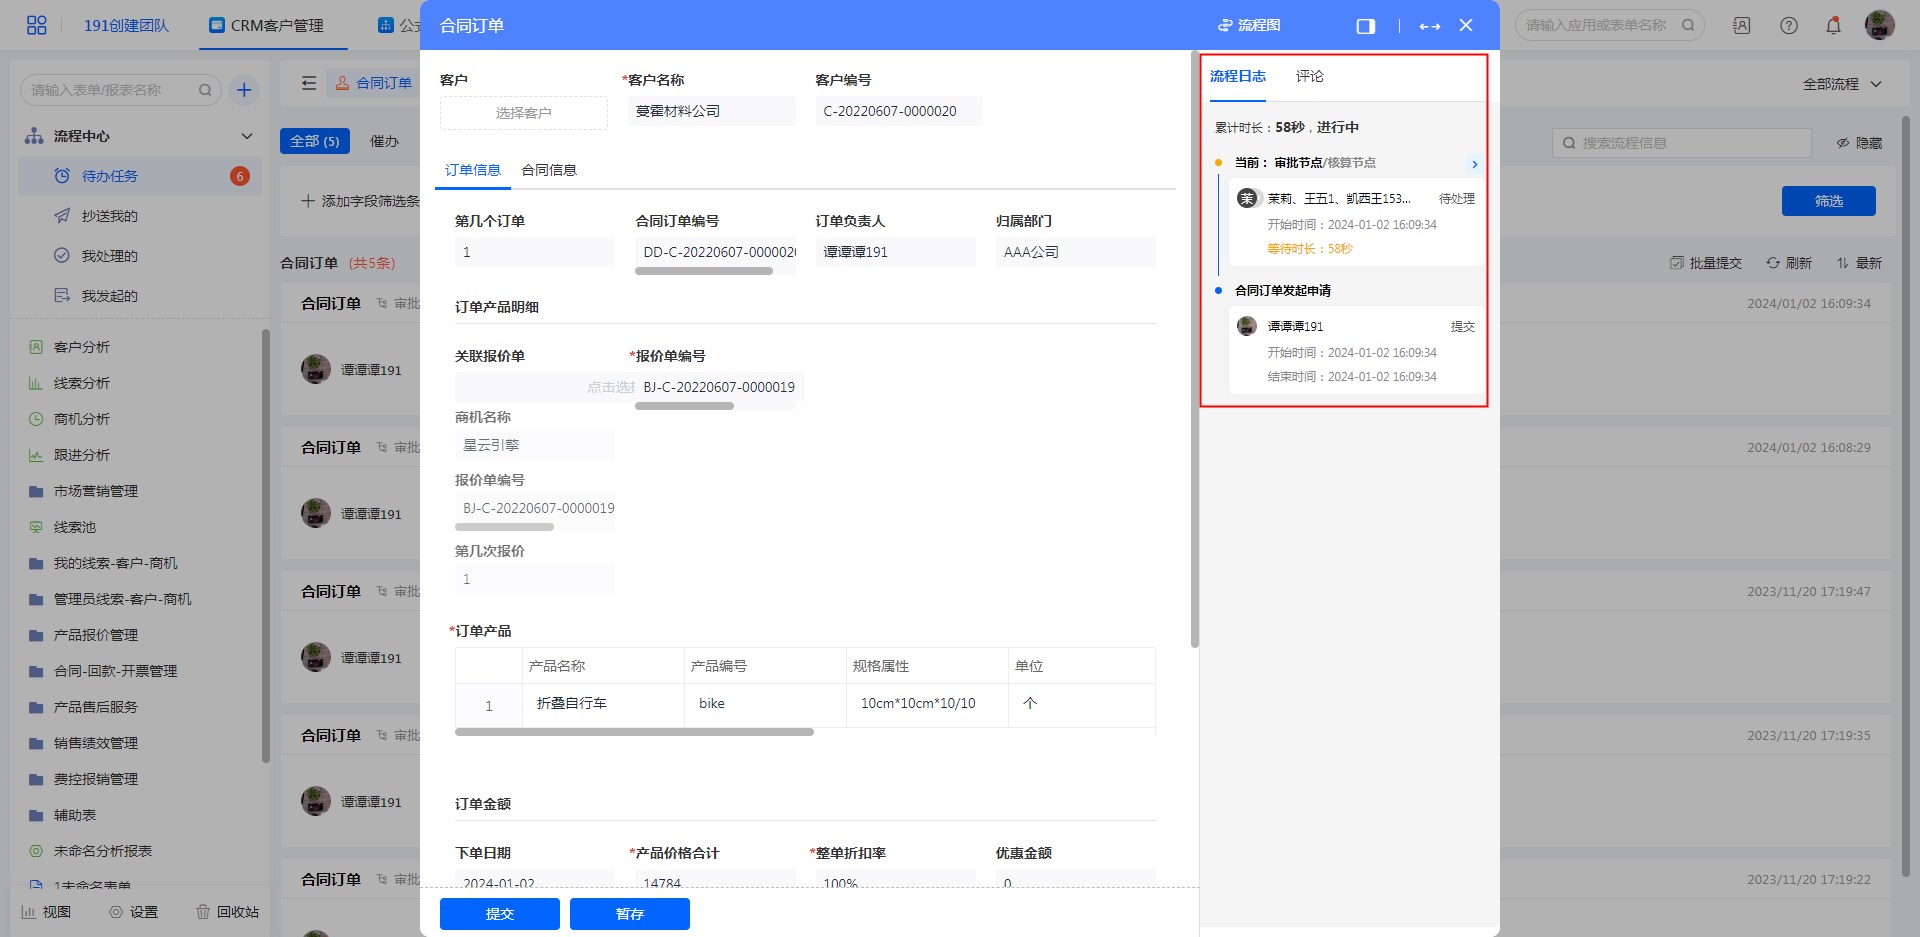Click the 提交 submit button
The image size is (1920, 937).
[499, 914]
